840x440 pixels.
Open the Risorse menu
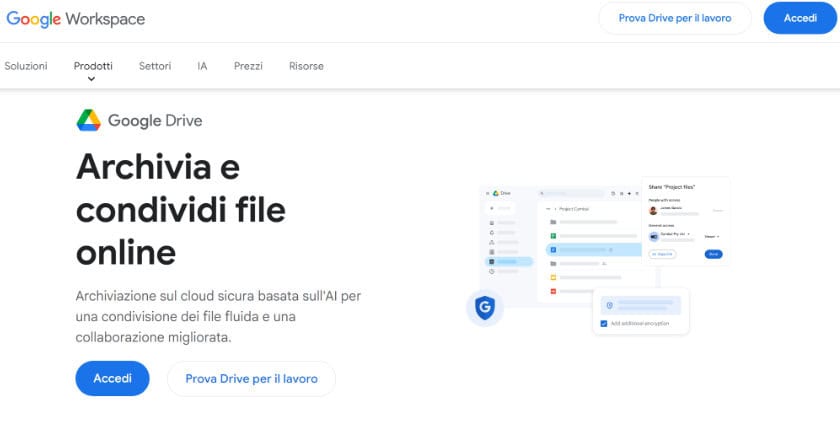(x=306, y=66)
